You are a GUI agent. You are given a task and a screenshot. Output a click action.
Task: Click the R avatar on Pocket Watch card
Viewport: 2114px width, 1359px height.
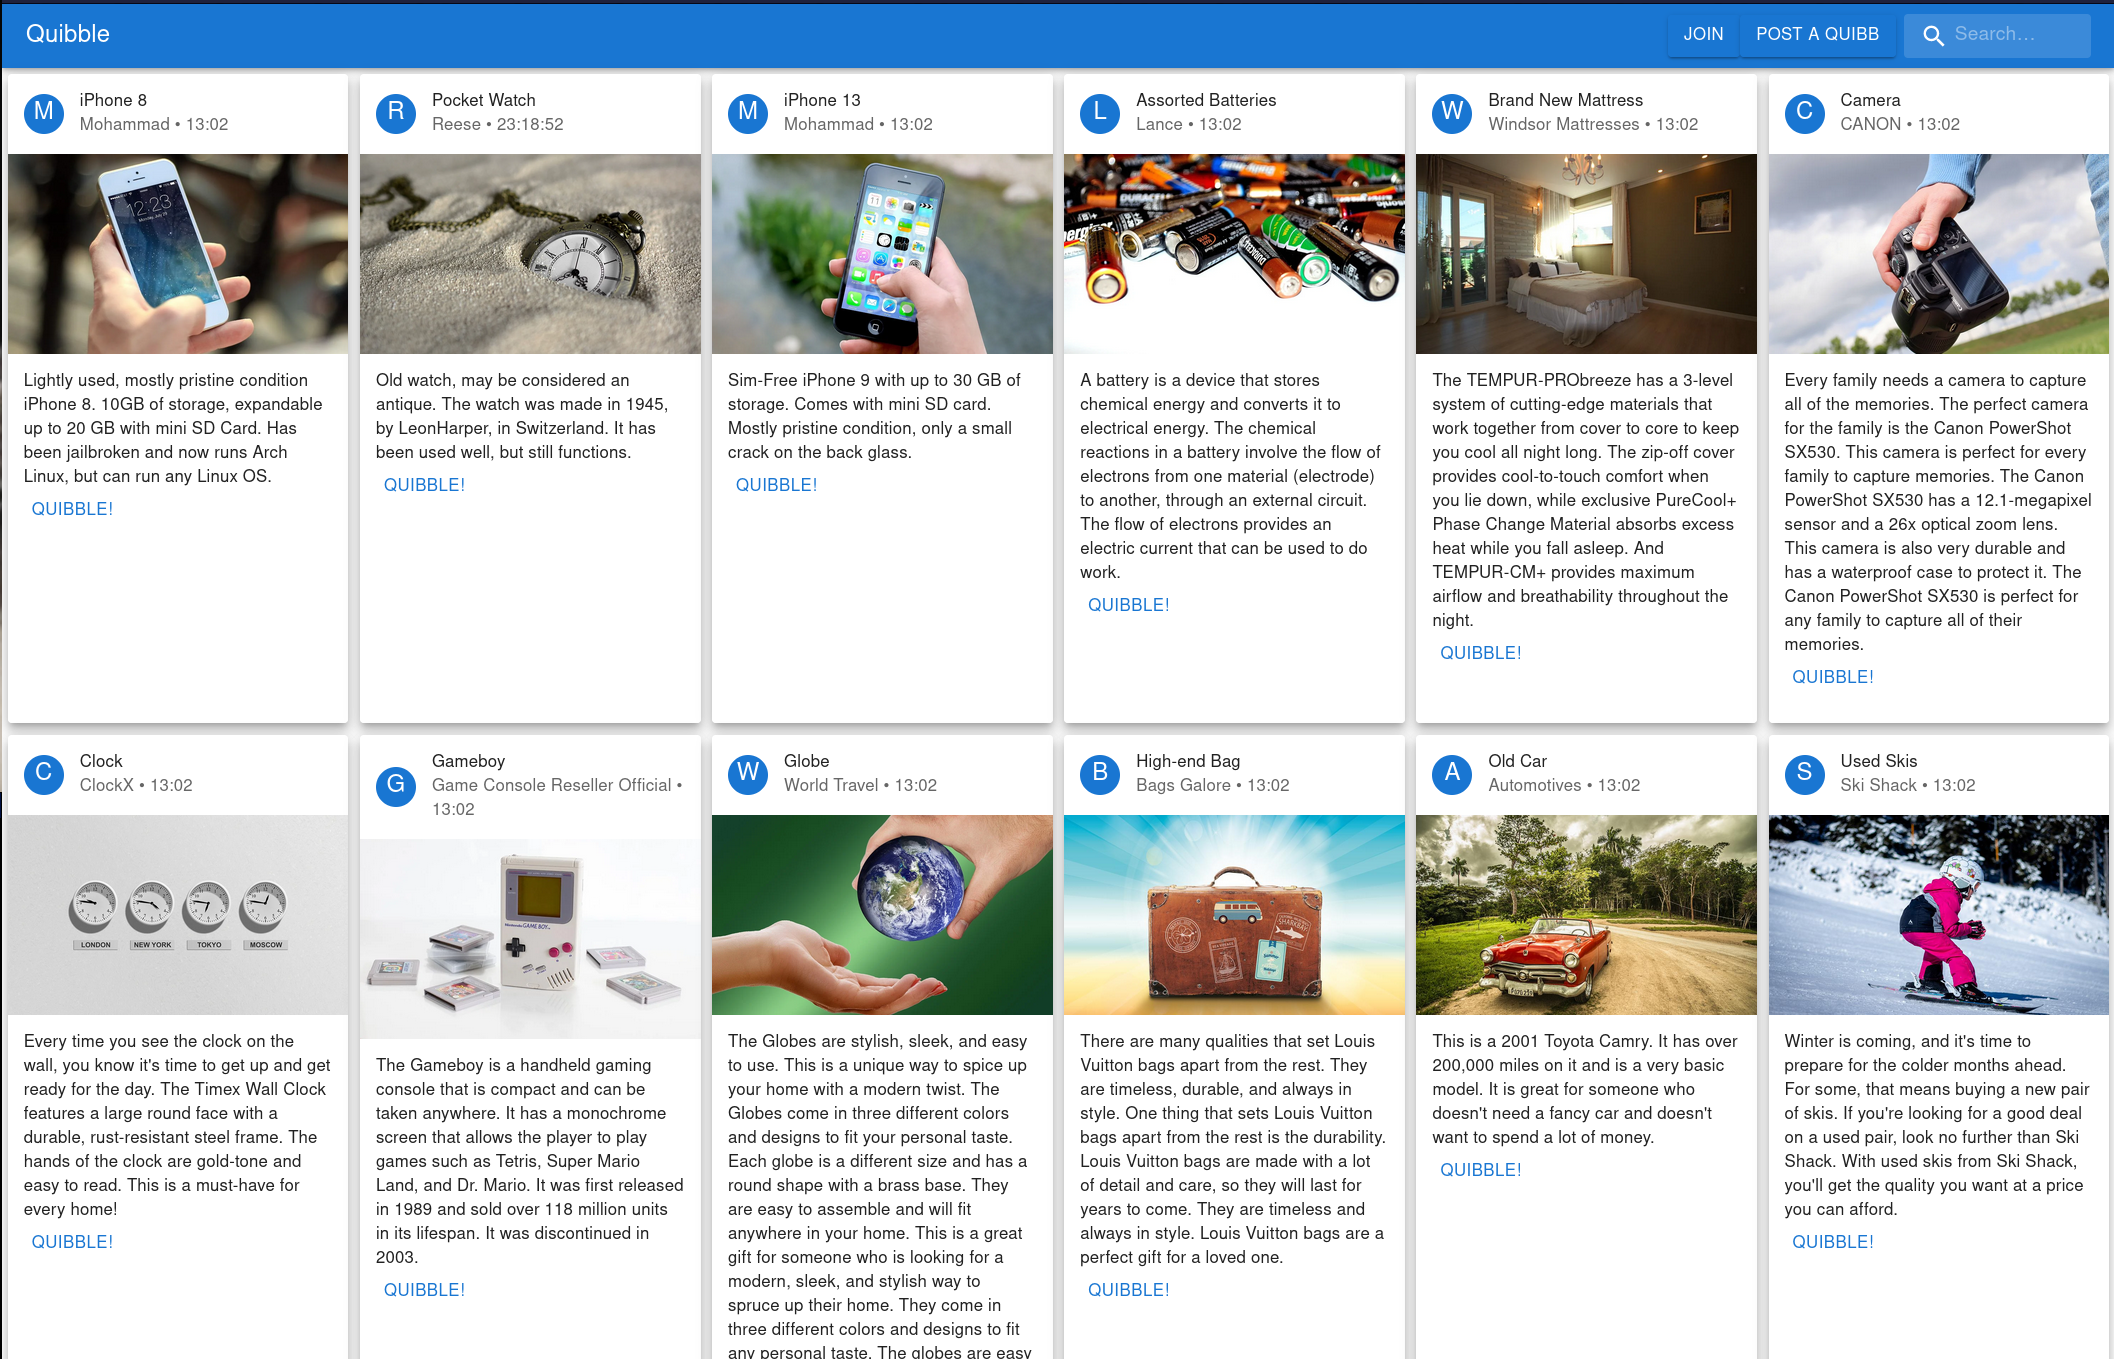click(x=396, y=112)
